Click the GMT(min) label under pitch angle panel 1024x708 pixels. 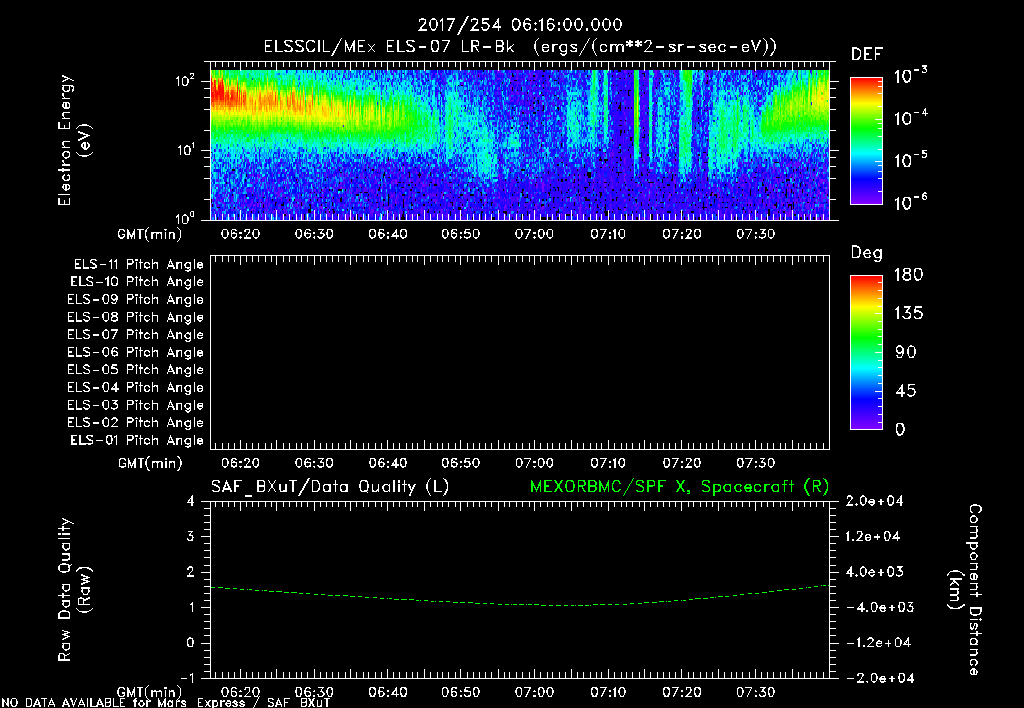[x=150, y=464]
